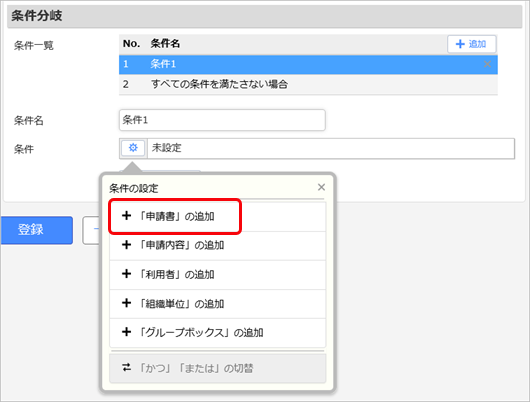Toggle 「かつ」「または」の切替 option
Viewport: 530px width, 402px height.
tap(218, 368)
